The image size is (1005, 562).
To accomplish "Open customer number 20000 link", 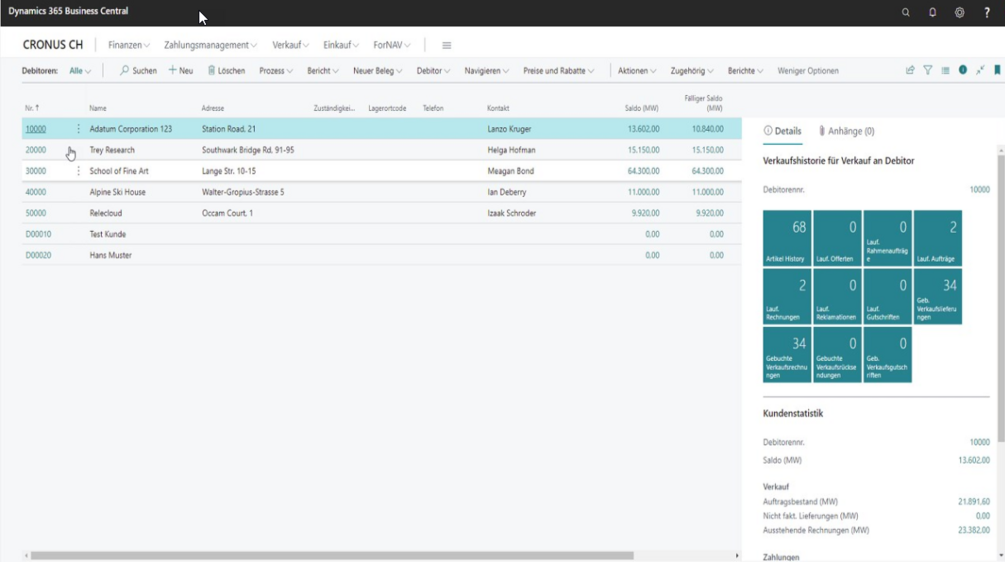I will click(36, 150).
